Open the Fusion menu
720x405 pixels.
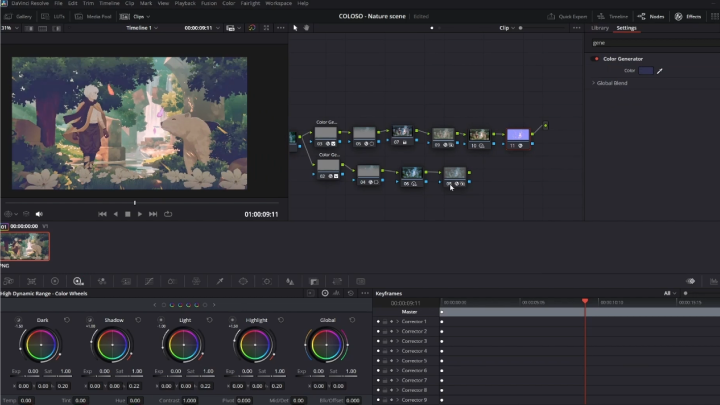pyautogui.click(x=208, y=3)
